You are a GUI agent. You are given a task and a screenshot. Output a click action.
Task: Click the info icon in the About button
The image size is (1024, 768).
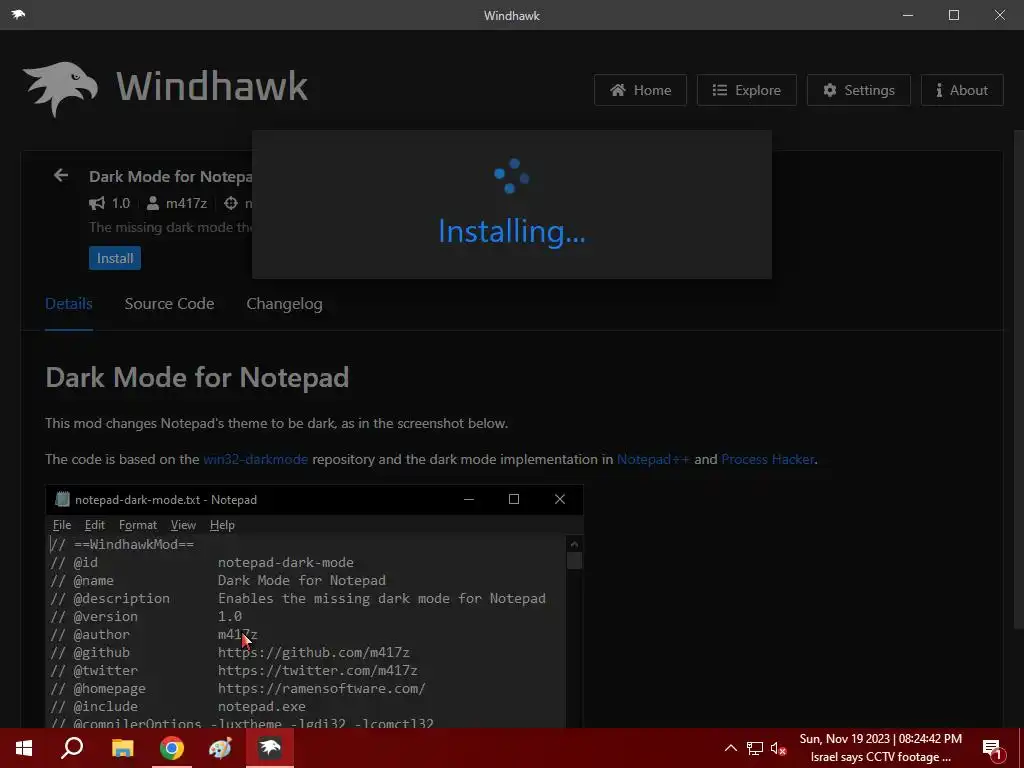coord(939,90)
